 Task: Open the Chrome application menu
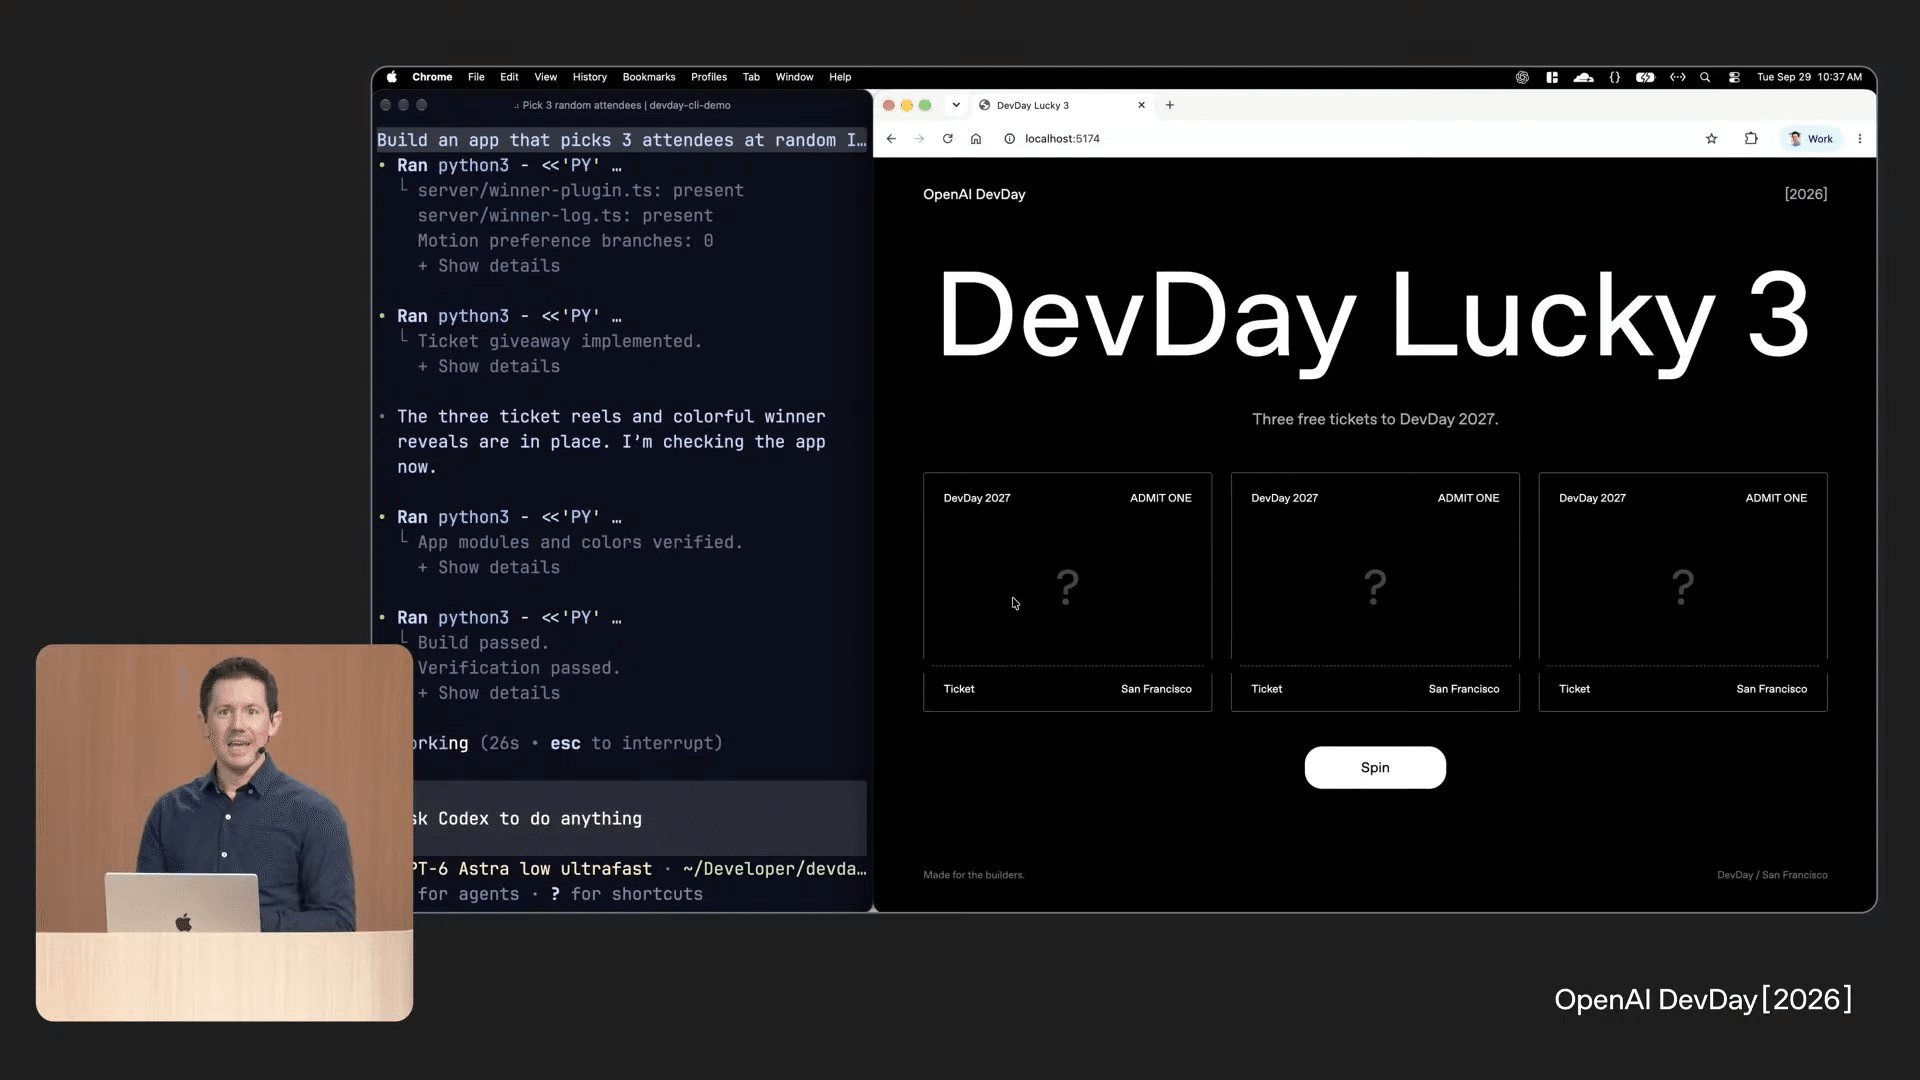[x=432, y=77]
